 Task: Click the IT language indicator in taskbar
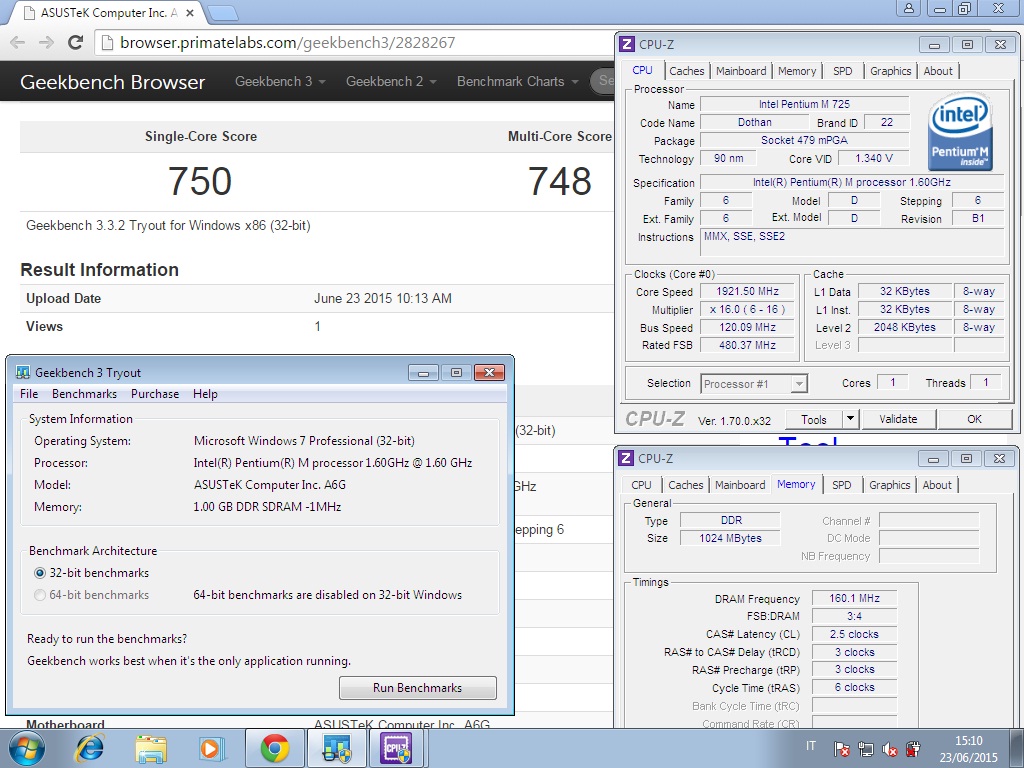pyautogui.click(x=810, y=746)
